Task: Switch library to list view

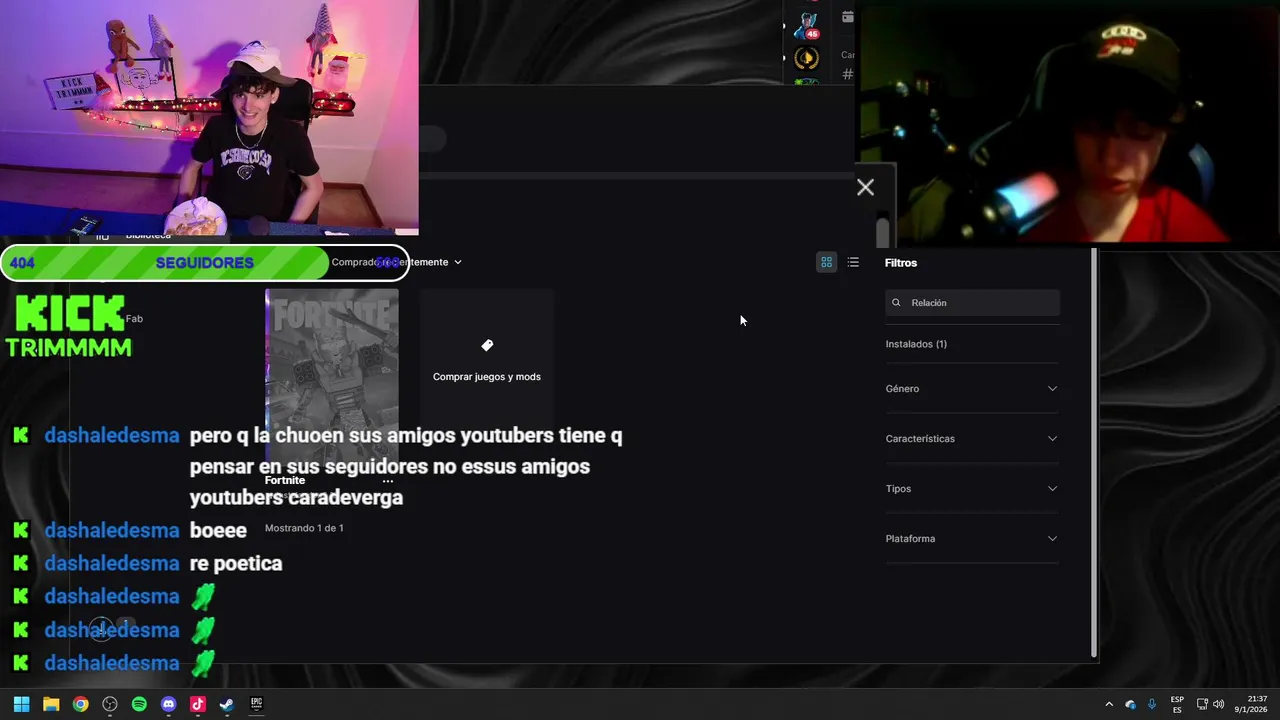Action: click(853, 262)
